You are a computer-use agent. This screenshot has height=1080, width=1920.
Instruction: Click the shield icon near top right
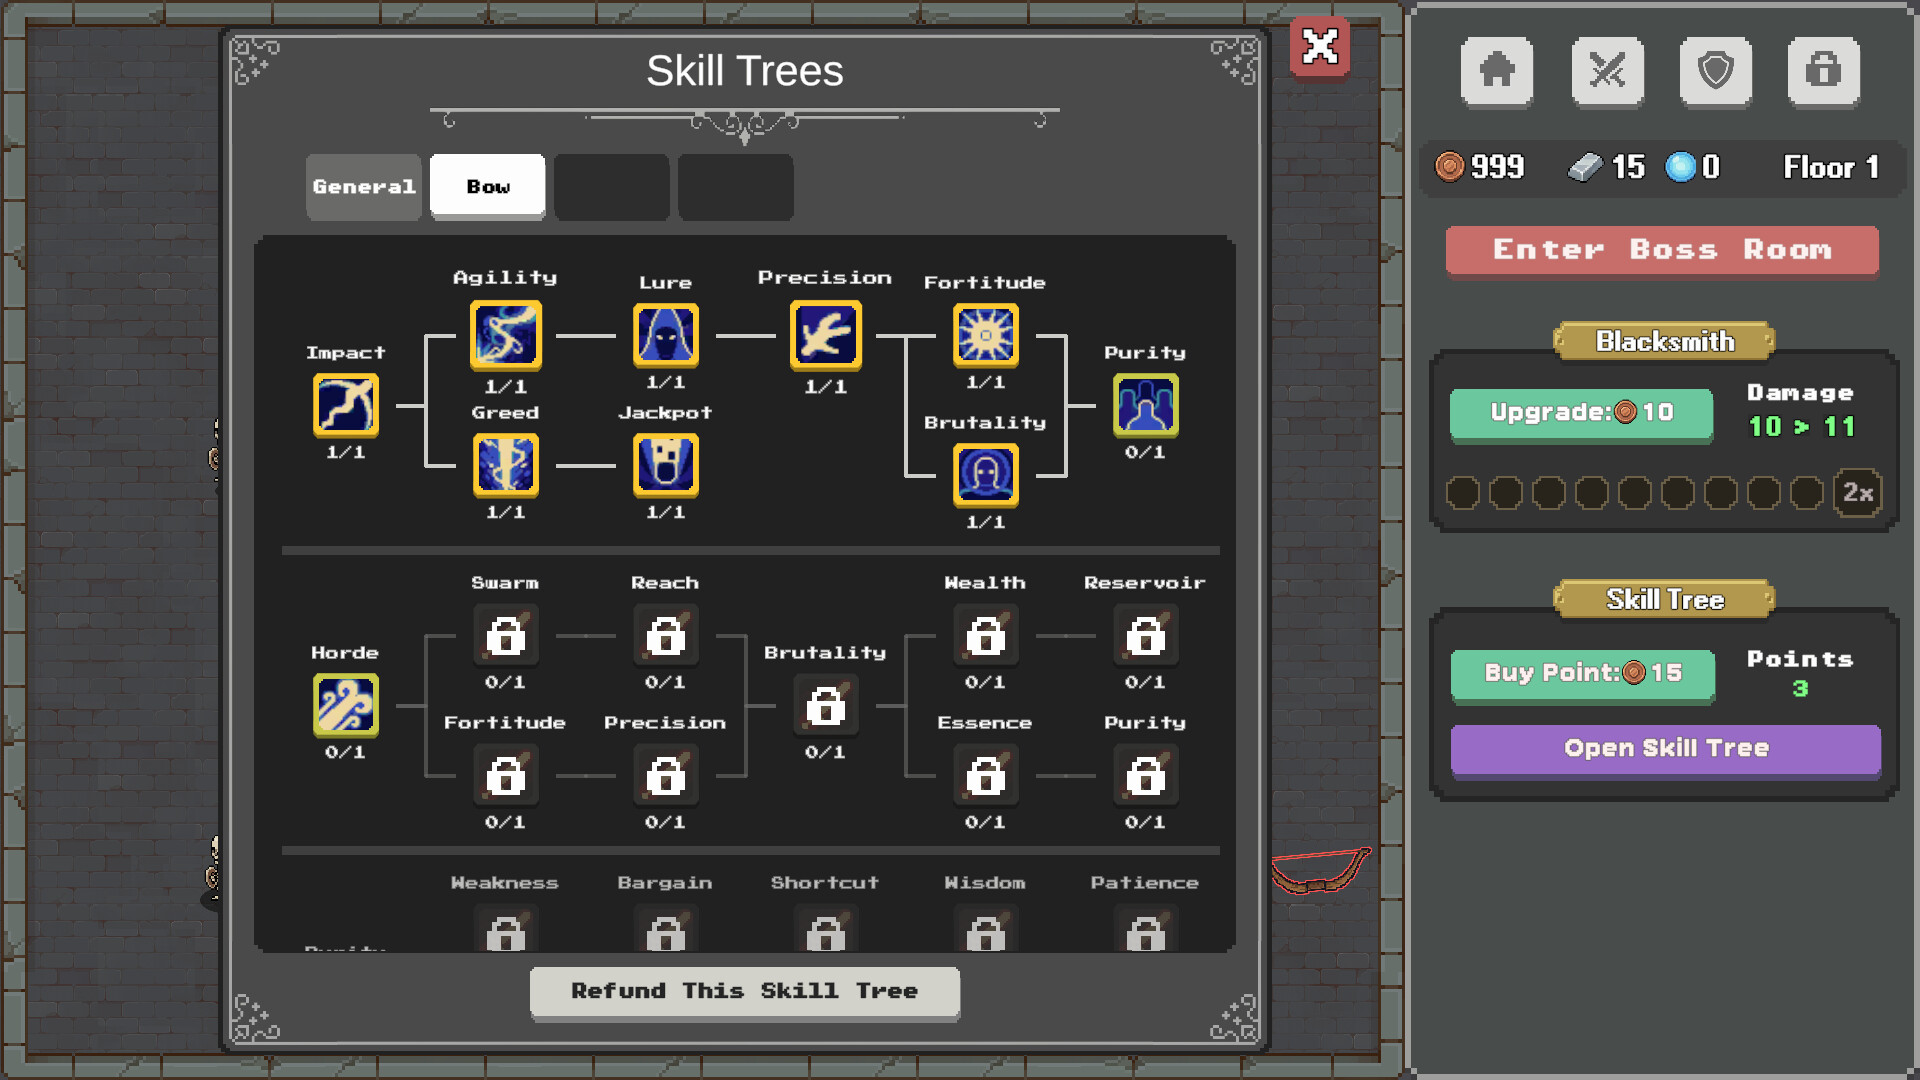pos(1716,71)
